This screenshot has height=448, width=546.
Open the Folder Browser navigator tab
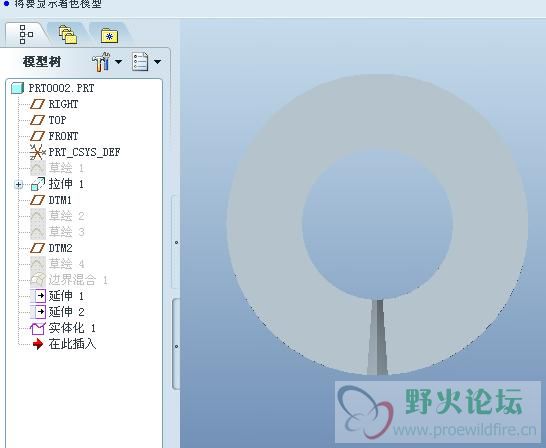(x=68, y=34)
